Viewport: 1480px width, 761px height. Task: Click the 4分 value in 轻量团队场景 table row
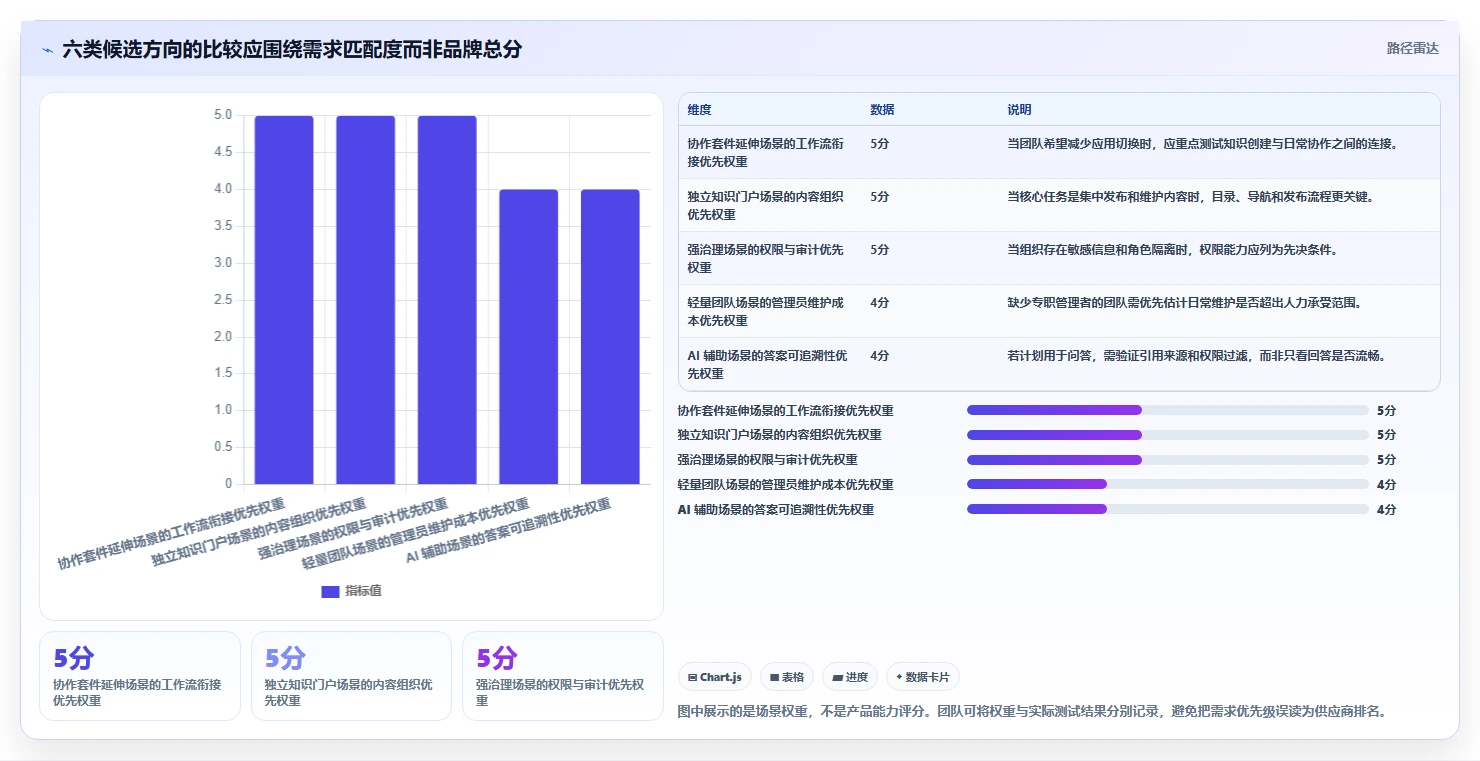point(880,302)
